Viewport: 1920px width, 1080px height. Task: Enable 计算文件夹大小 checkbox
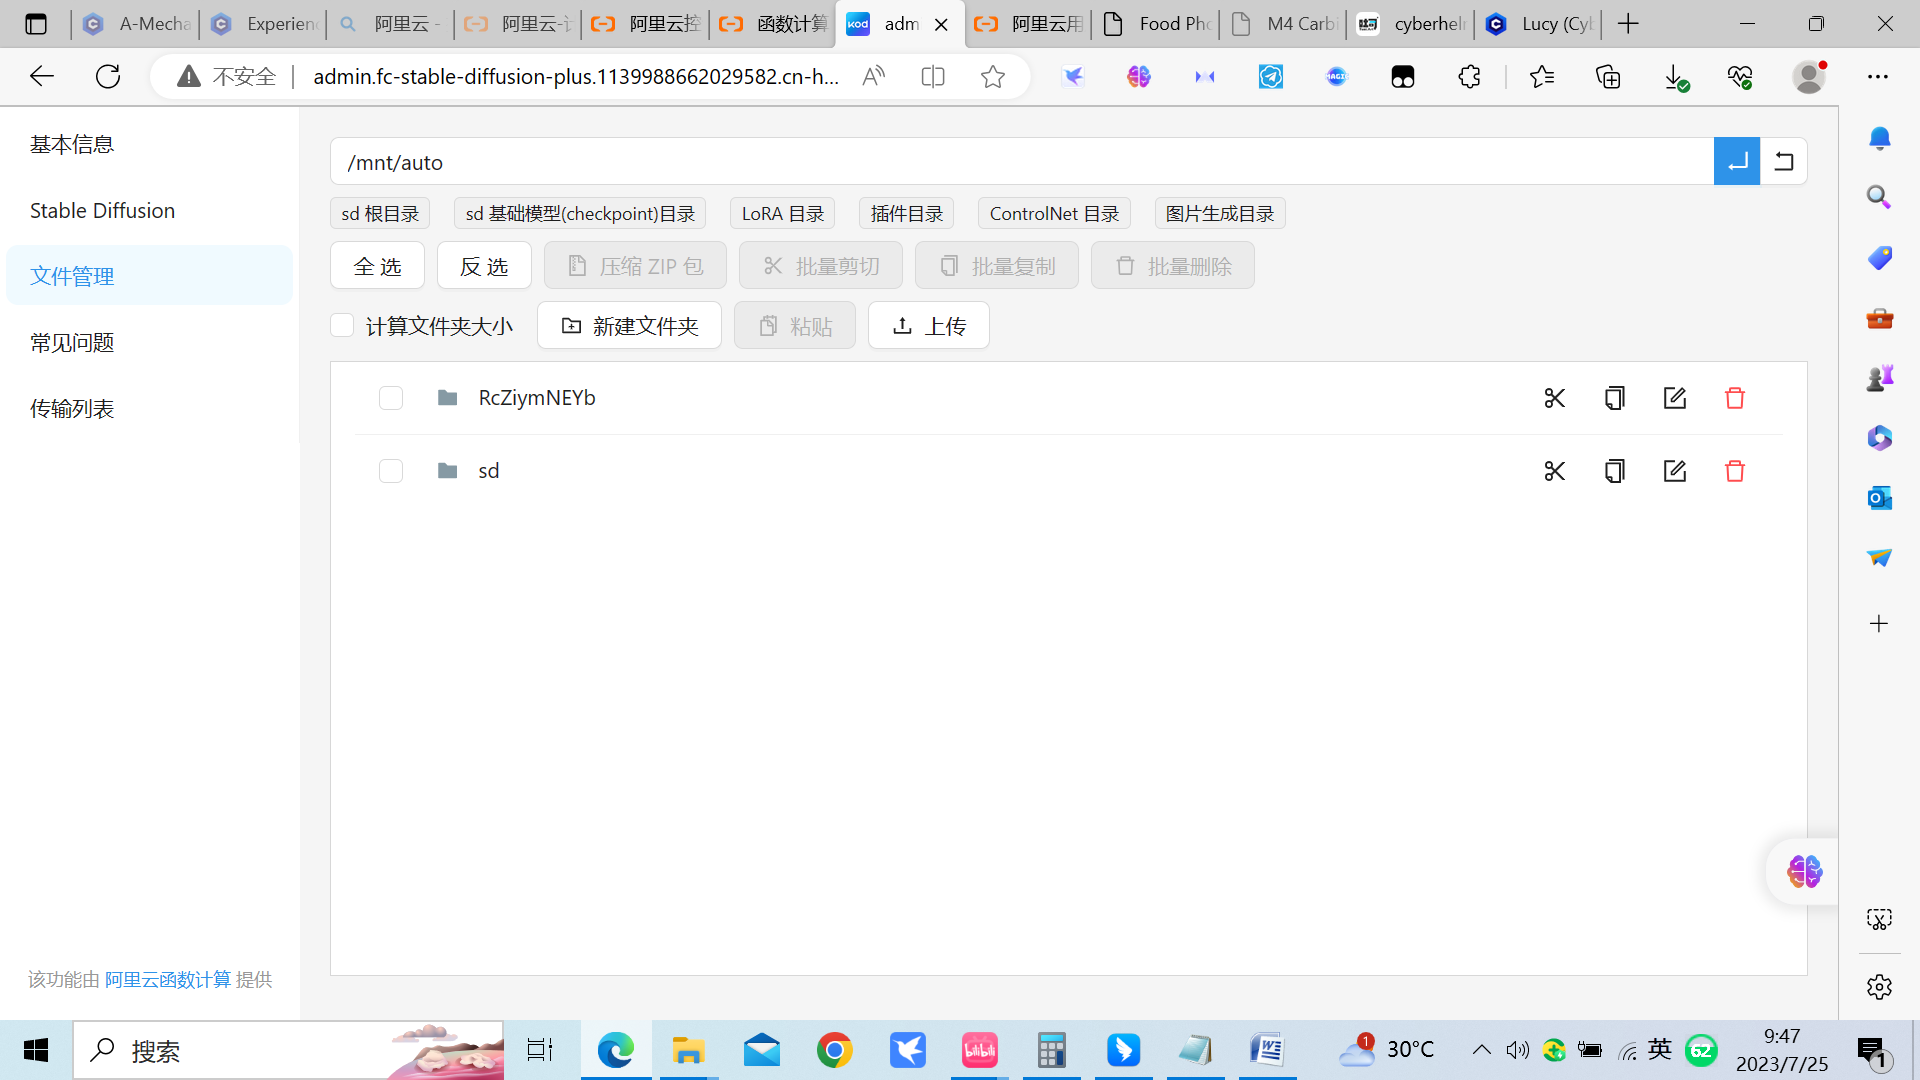(x=342, y=326)
